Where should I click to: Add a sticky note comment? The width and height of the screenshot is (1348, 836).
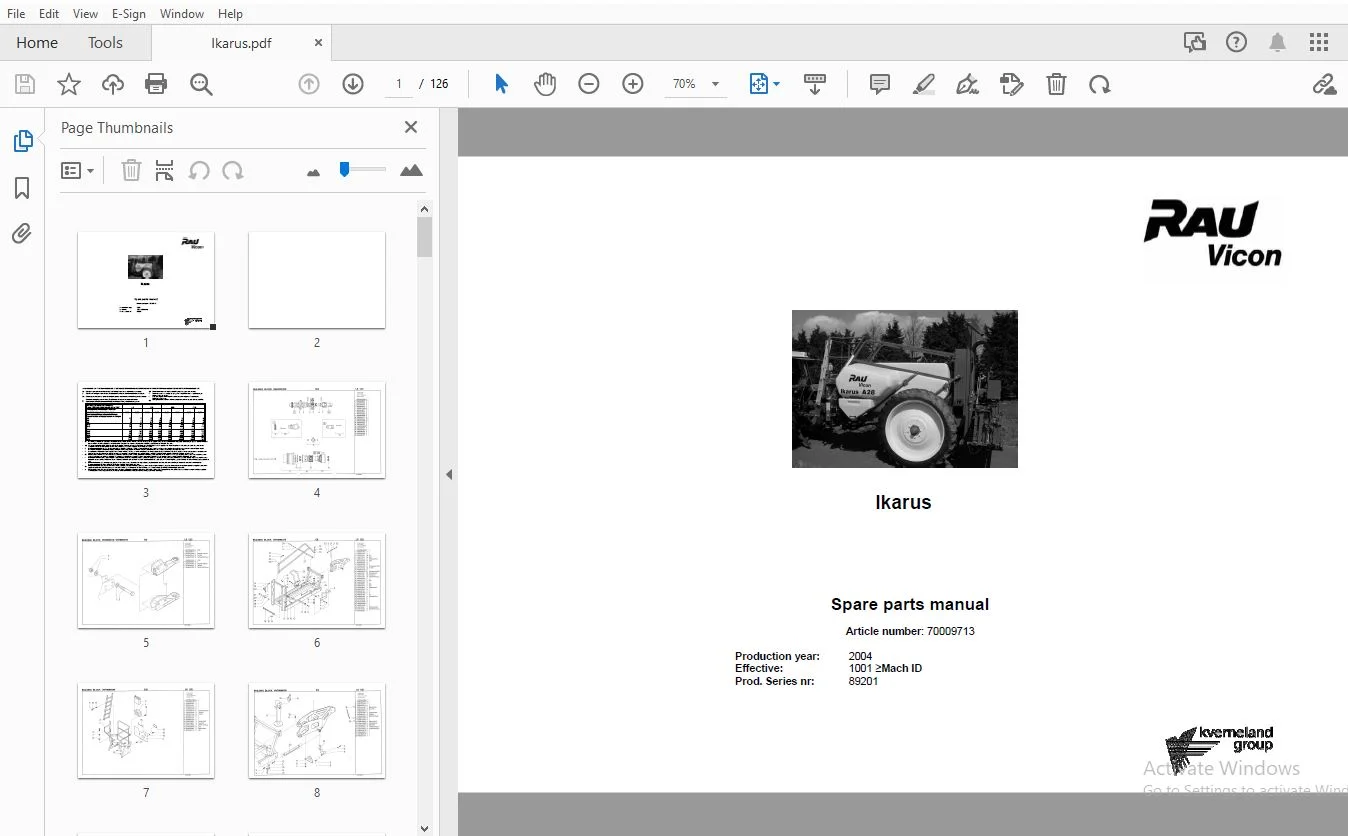pyautogui.click(x=880, y=84)
